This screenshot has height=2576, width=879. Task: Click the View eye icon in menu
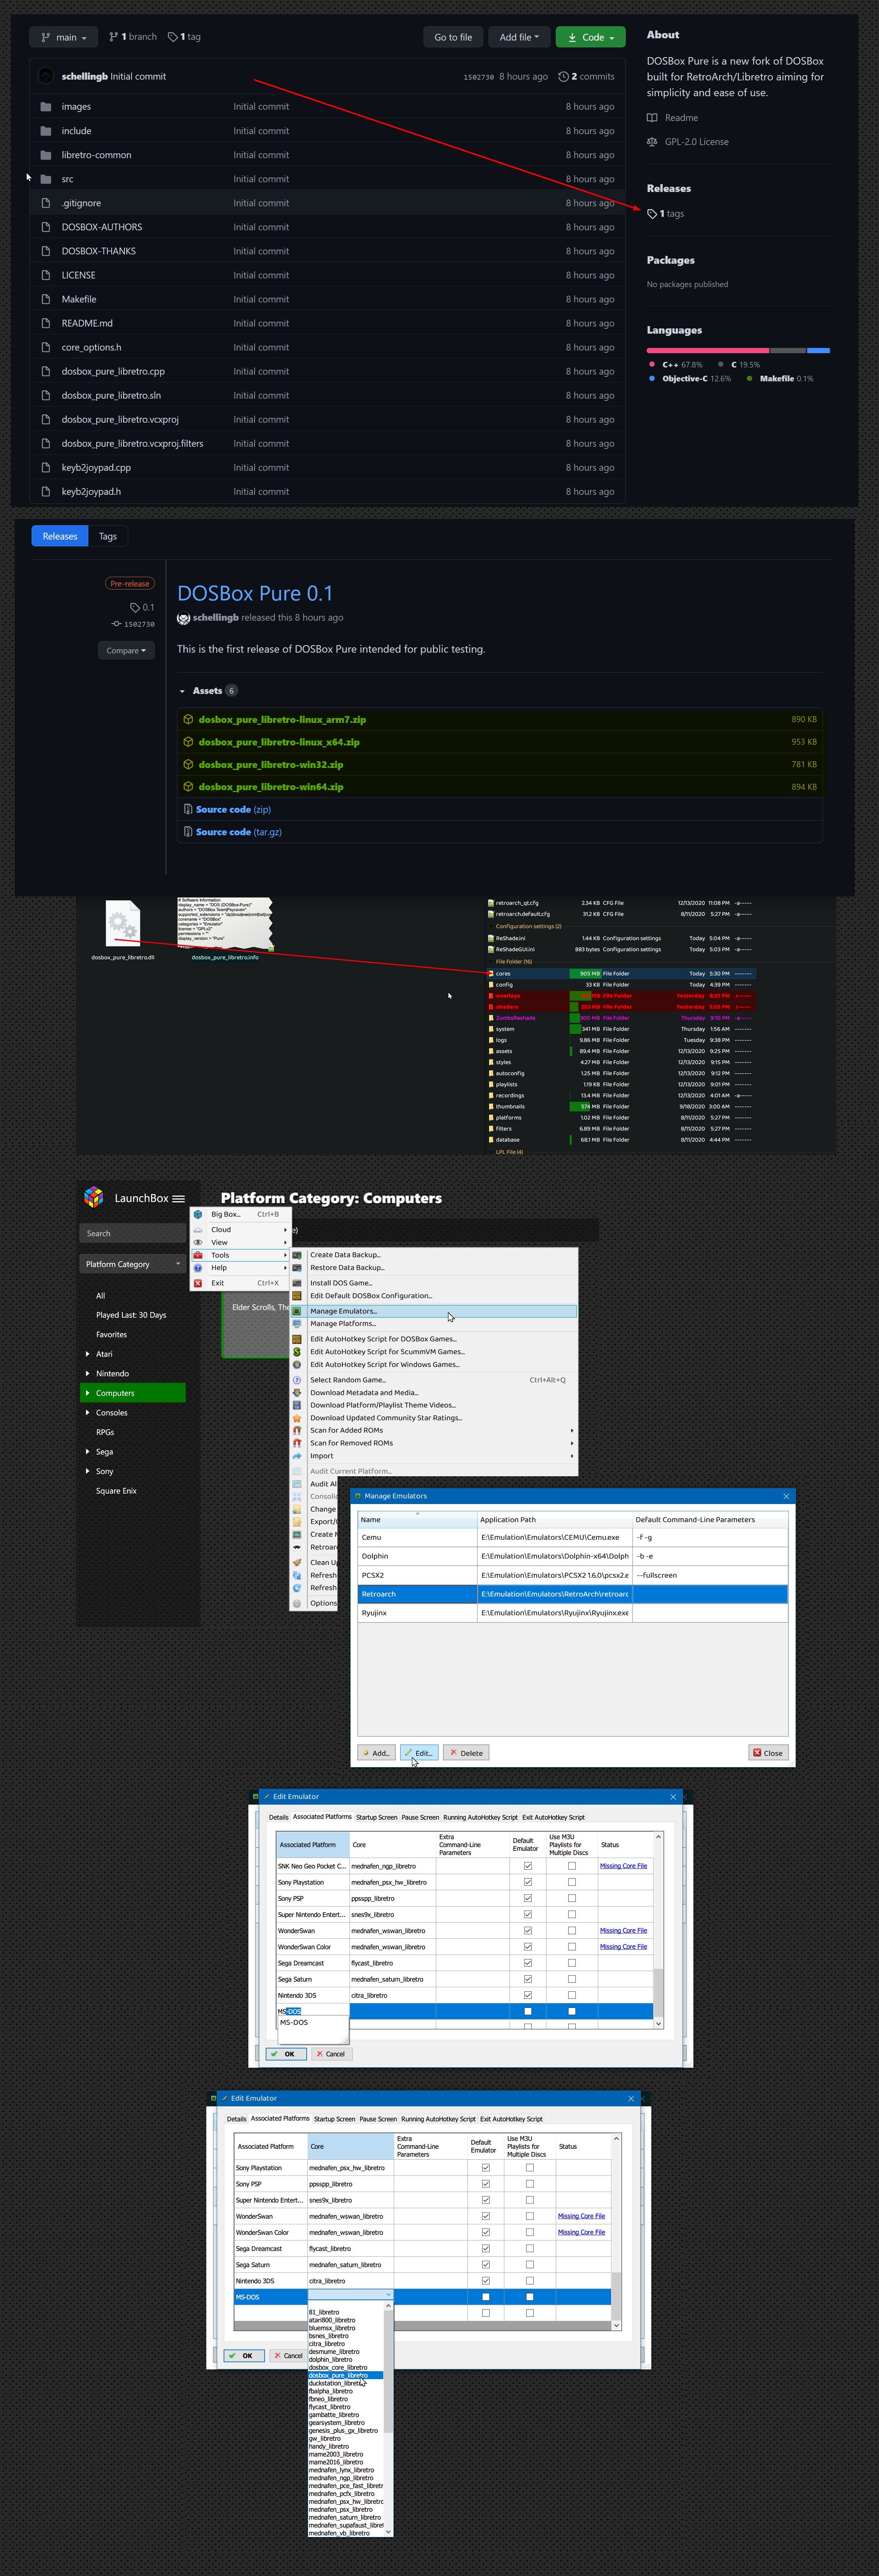coord(198,1242)
